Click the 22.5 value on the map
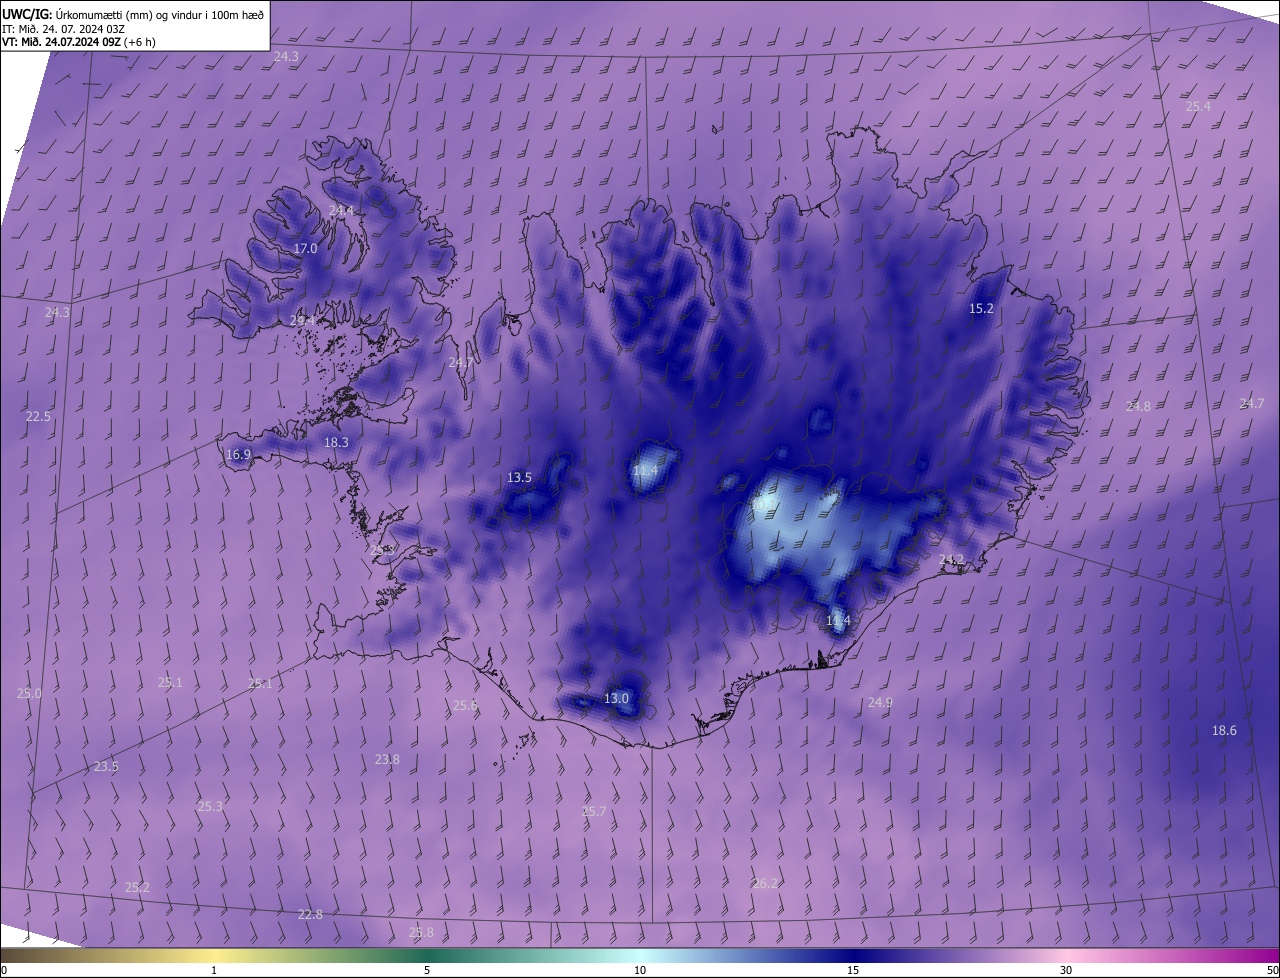 click(38, 417)
